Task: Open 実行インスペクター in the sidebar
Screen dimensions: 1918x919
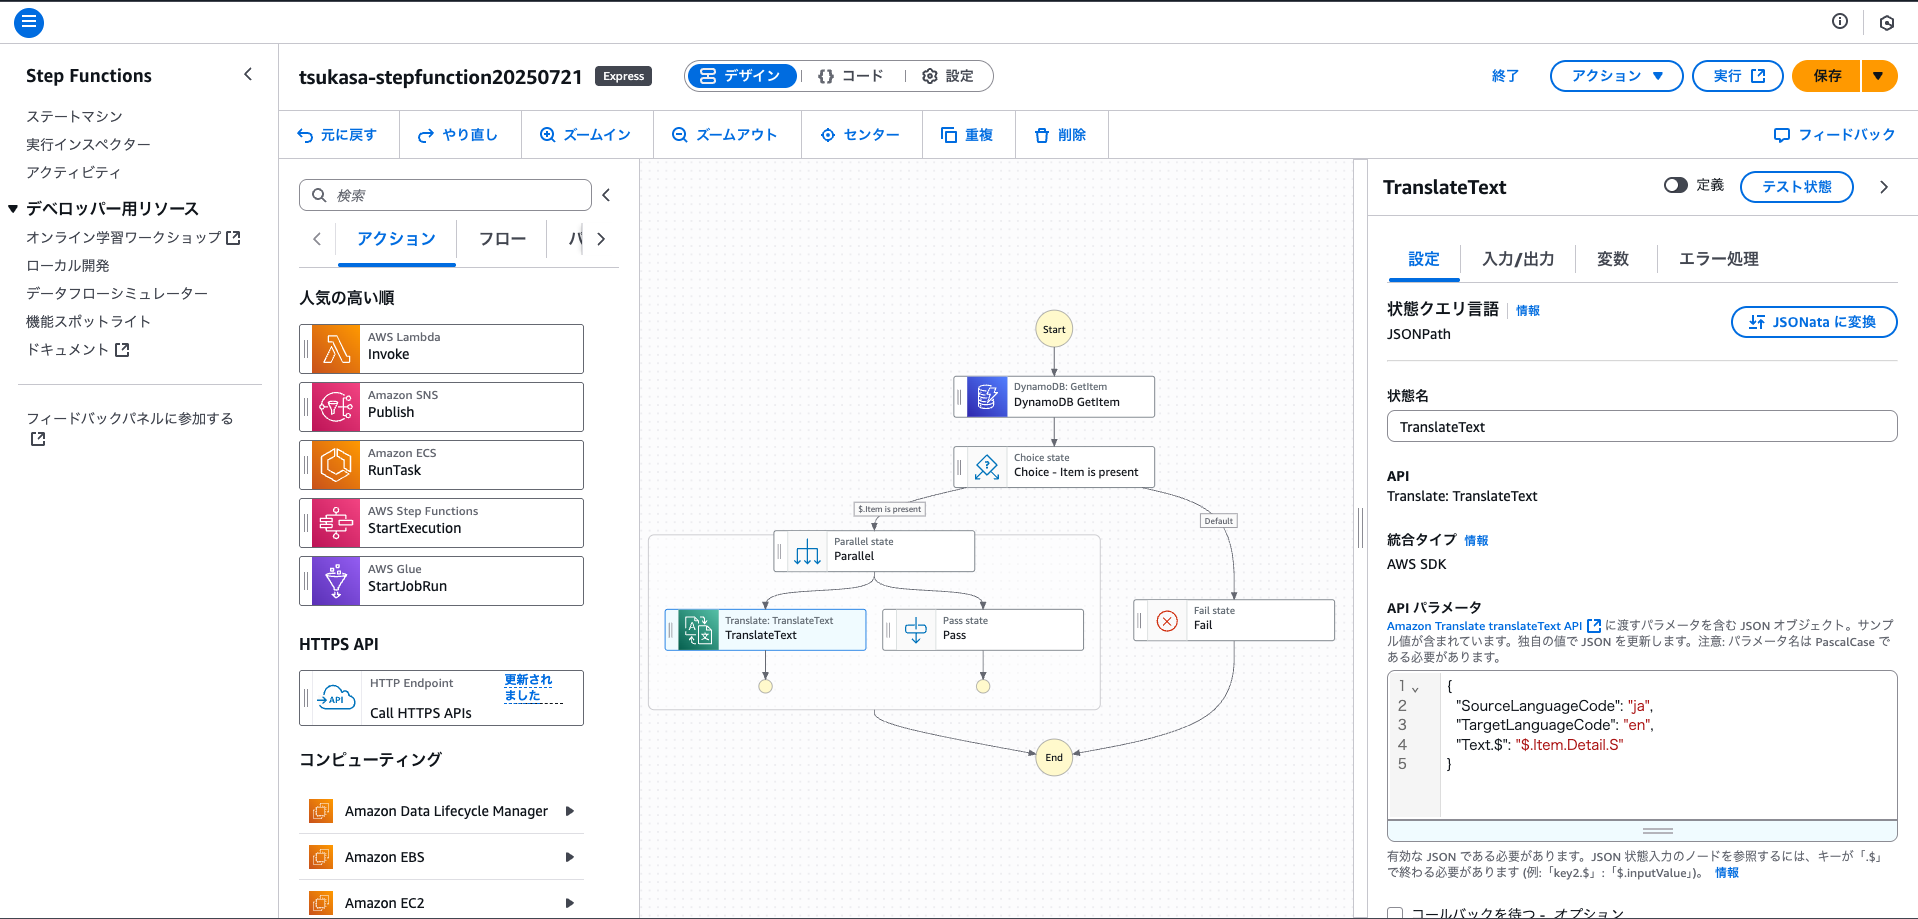Action: (x=88, y=144)
